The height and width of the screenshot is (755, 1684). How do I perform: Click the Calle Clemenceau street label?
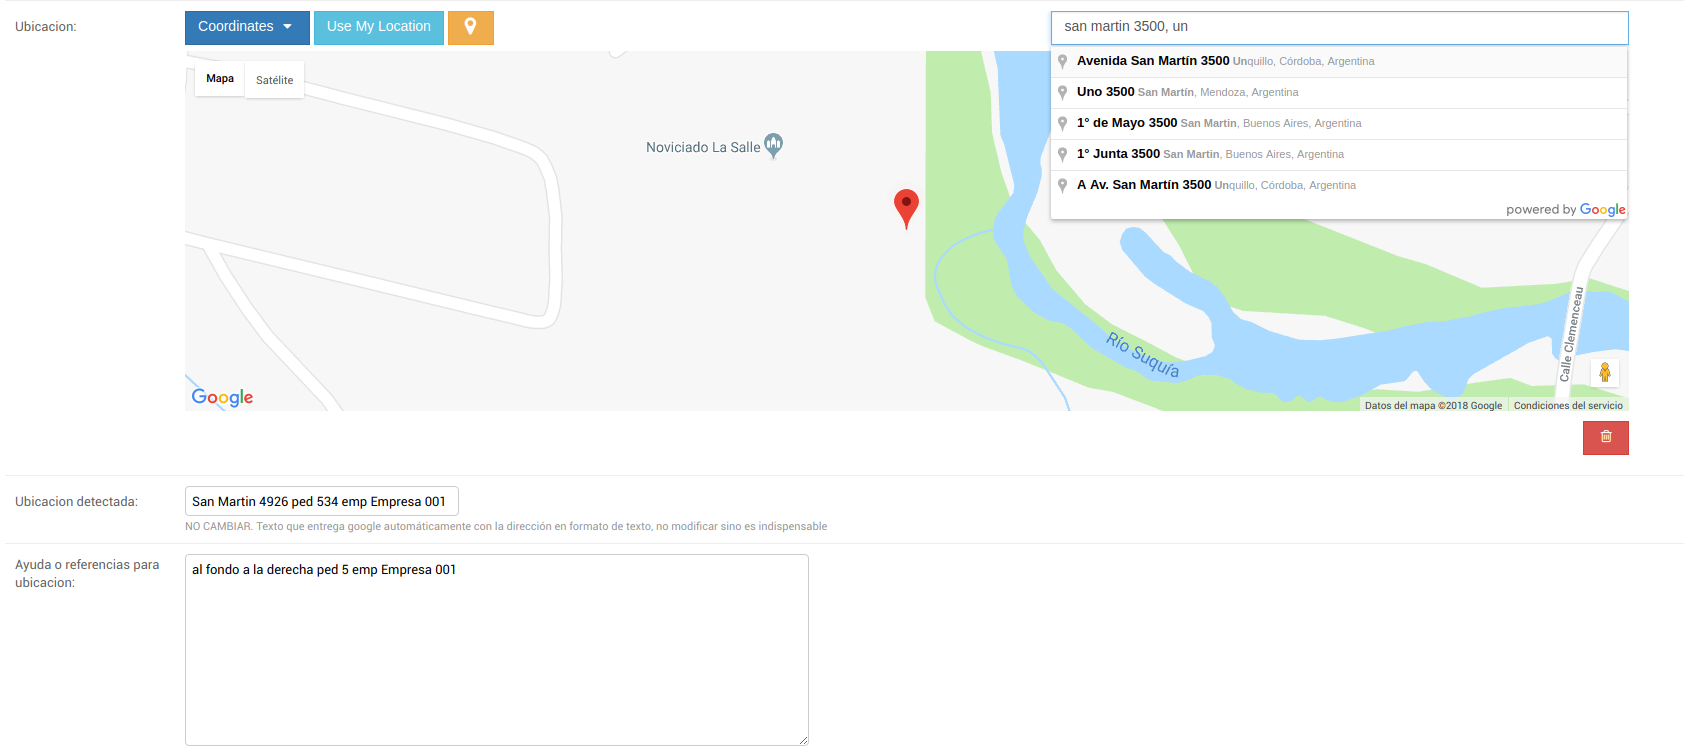(1572, 334)
